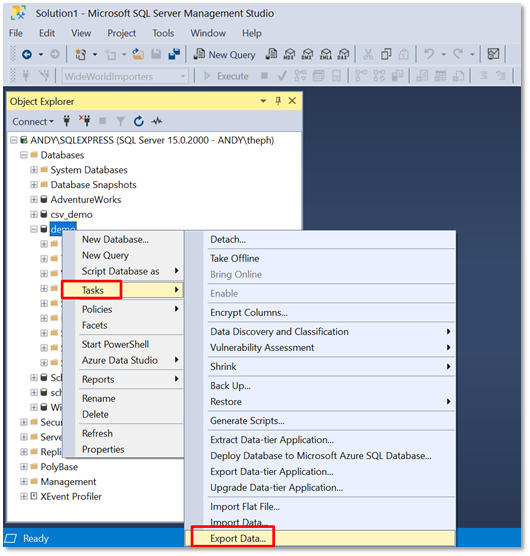Click Take Offline in Tasks submenu
The height and width of the screenshot is (556, 530).
click(x=320, y=259)
